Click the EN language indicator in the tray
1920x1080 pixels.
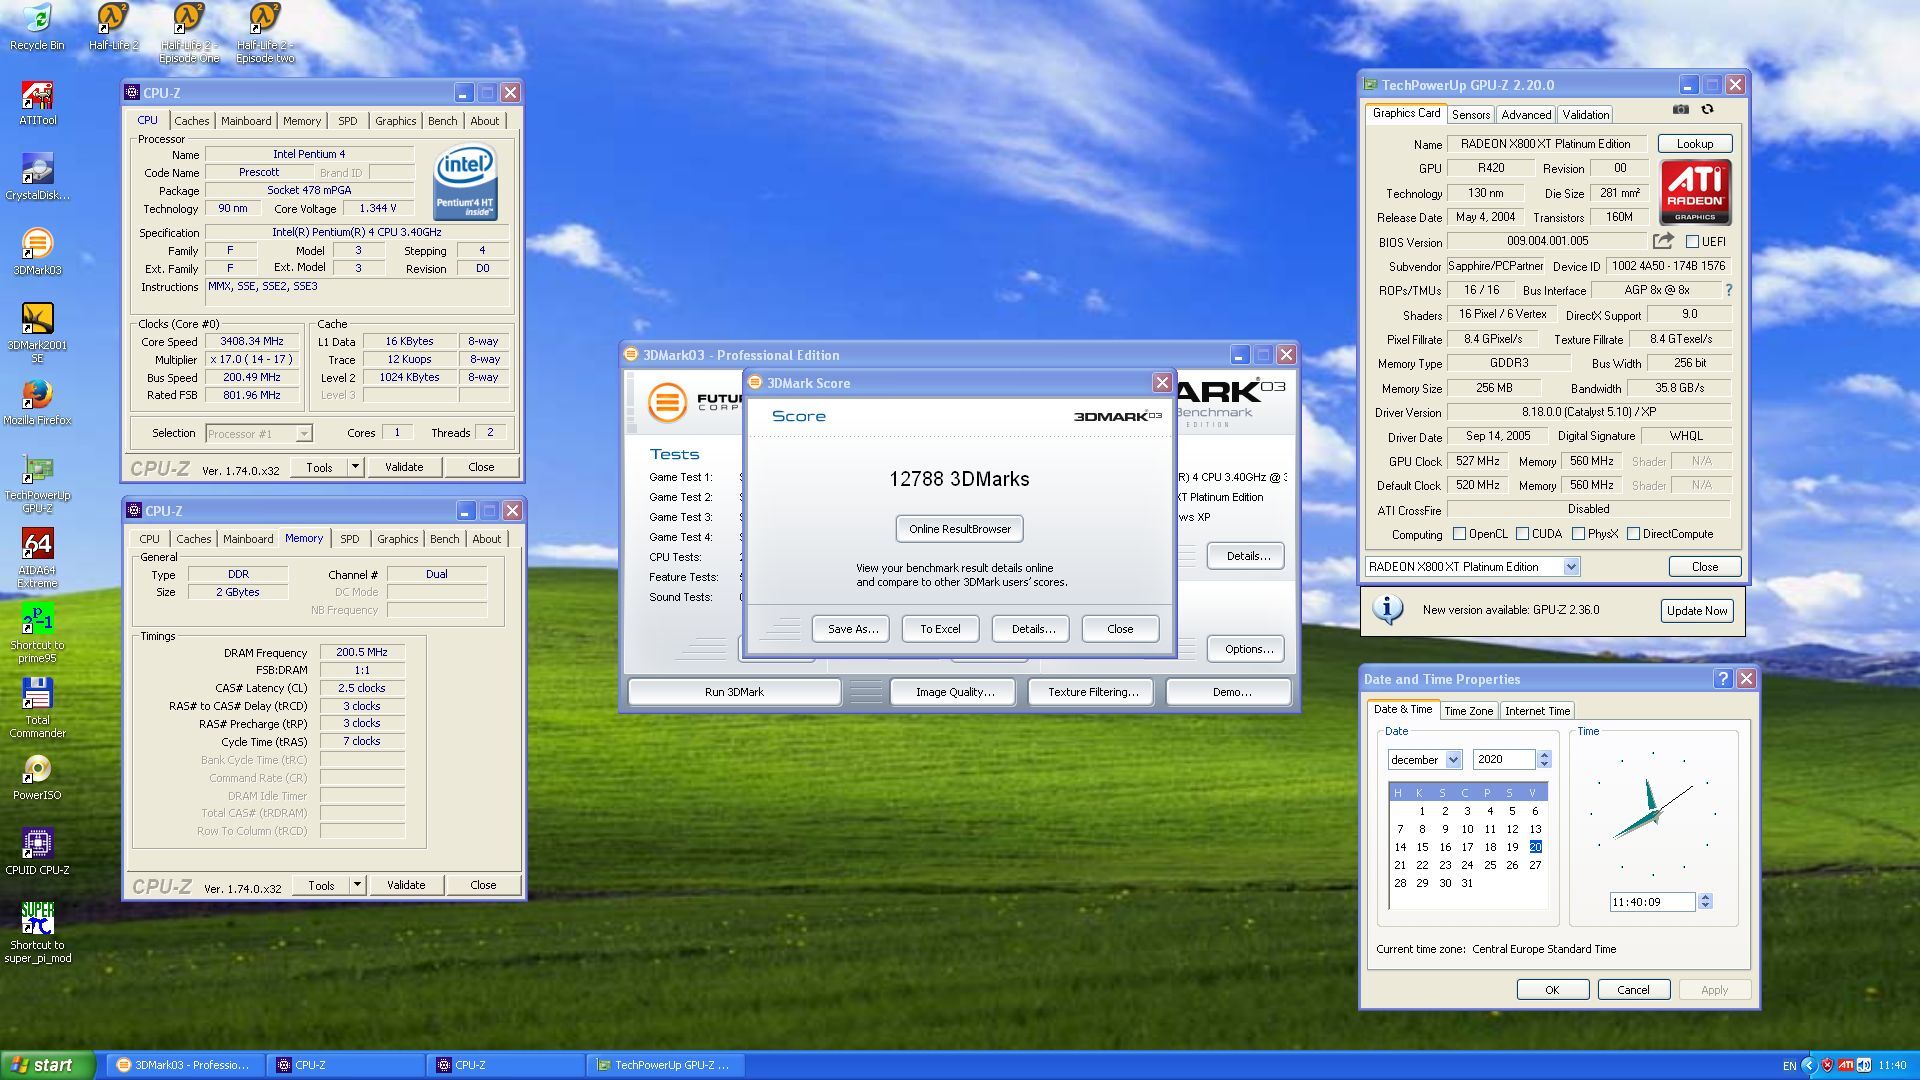click(1789, 1066)
